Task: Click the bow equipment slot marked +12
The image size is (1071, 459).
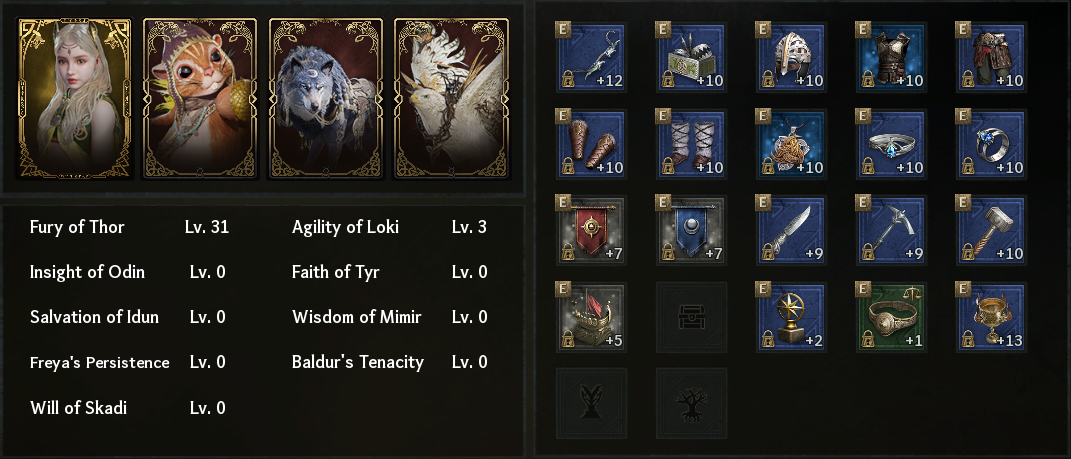Action: point(591,58)
